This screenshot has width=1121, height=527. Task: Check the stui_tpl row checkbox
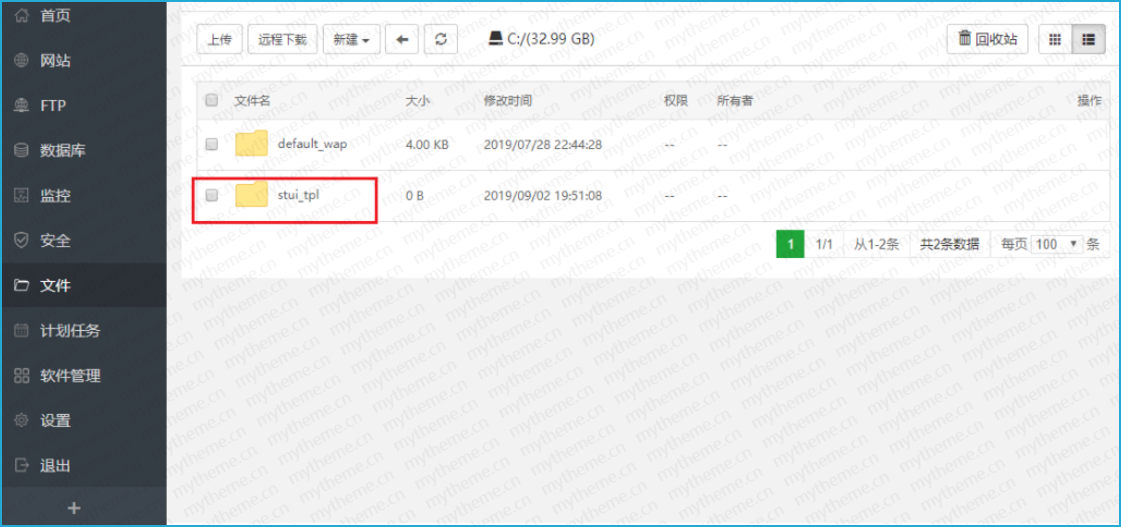point(212,195)
